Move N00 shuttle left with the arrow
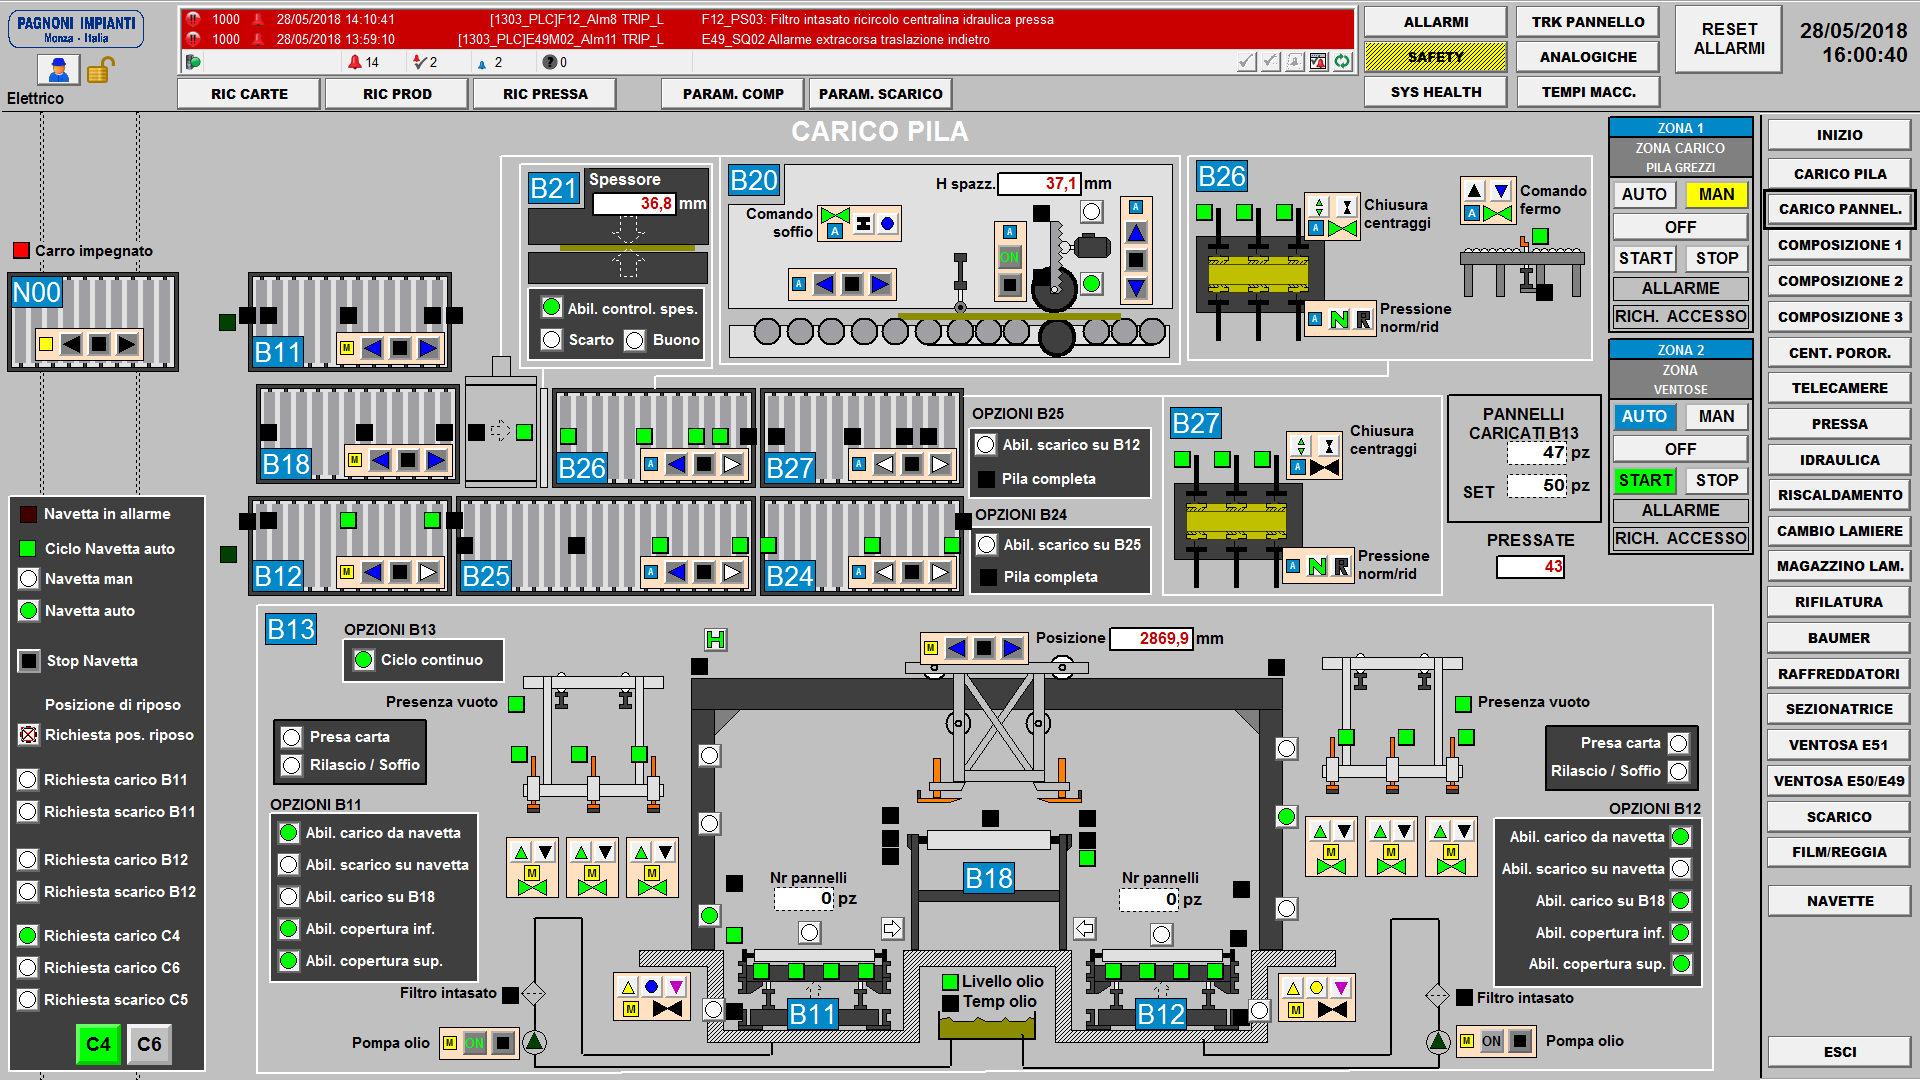The height and width of the screenshot is (1080, 1920). (x=71, y=344)
